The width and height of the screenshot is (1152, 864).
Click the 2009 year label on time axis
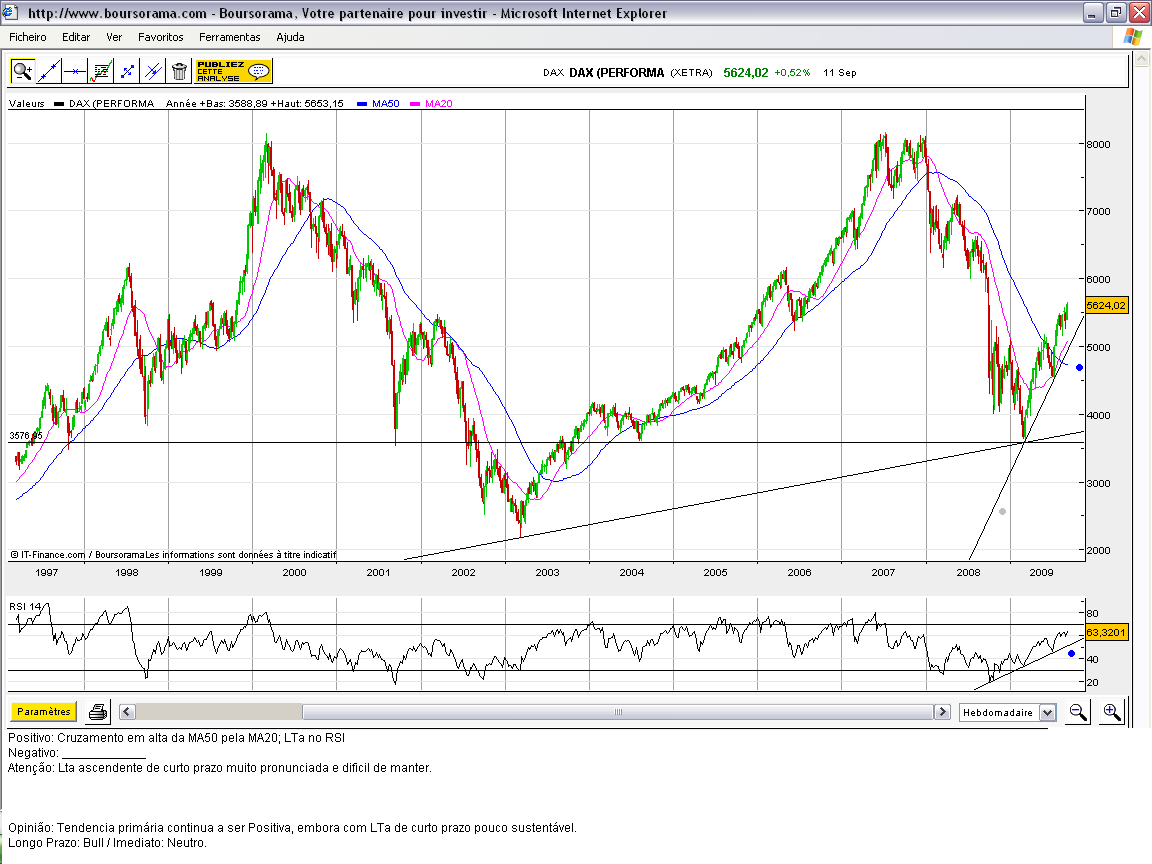[1041, 572]
